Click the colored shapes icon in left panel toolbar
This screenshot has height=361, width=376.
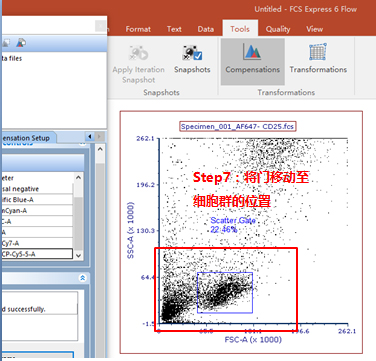(x=21, y=43)
